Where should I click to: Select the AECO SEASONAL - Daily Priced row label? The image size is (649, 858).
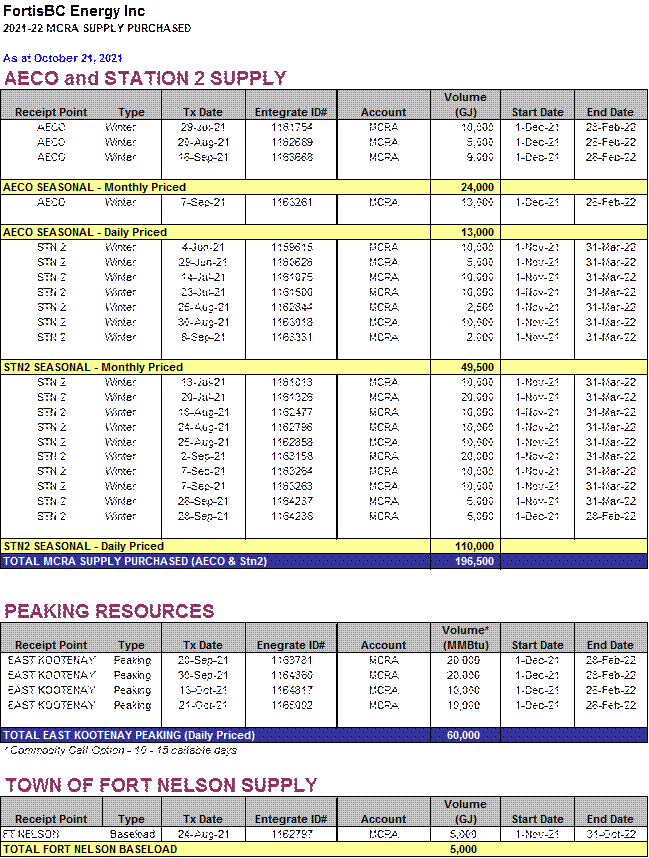point(85,232)
